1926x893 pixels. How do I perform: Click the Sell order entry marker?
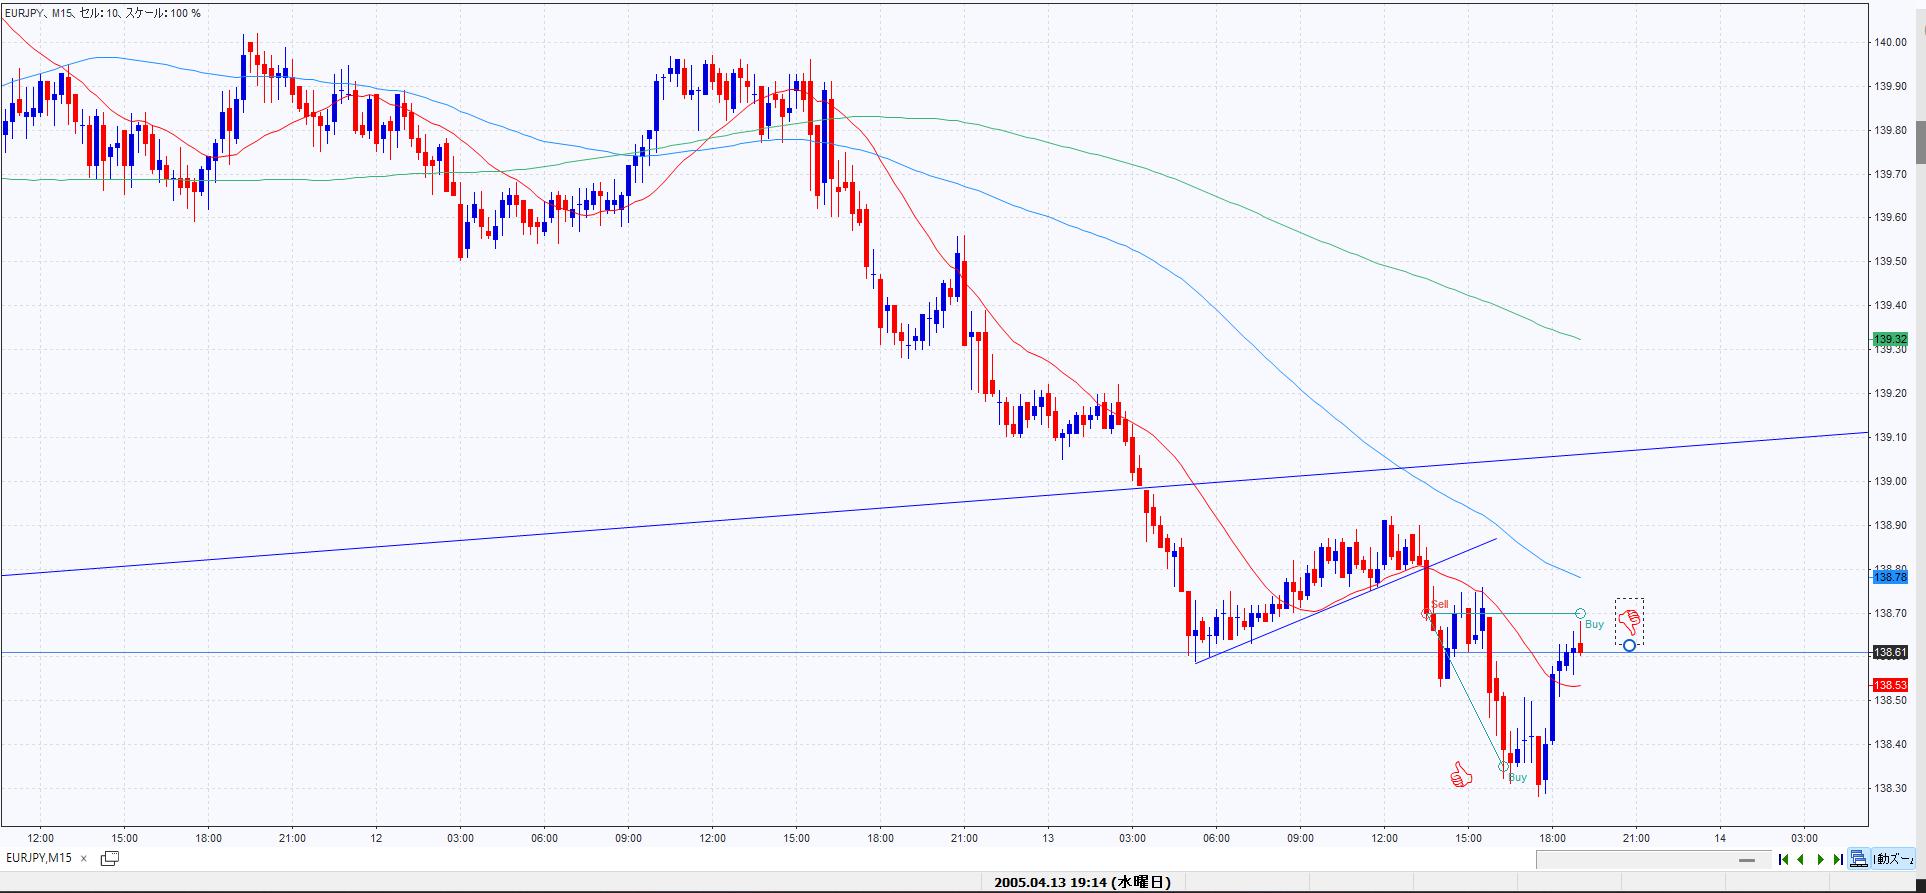[1427, 613]
